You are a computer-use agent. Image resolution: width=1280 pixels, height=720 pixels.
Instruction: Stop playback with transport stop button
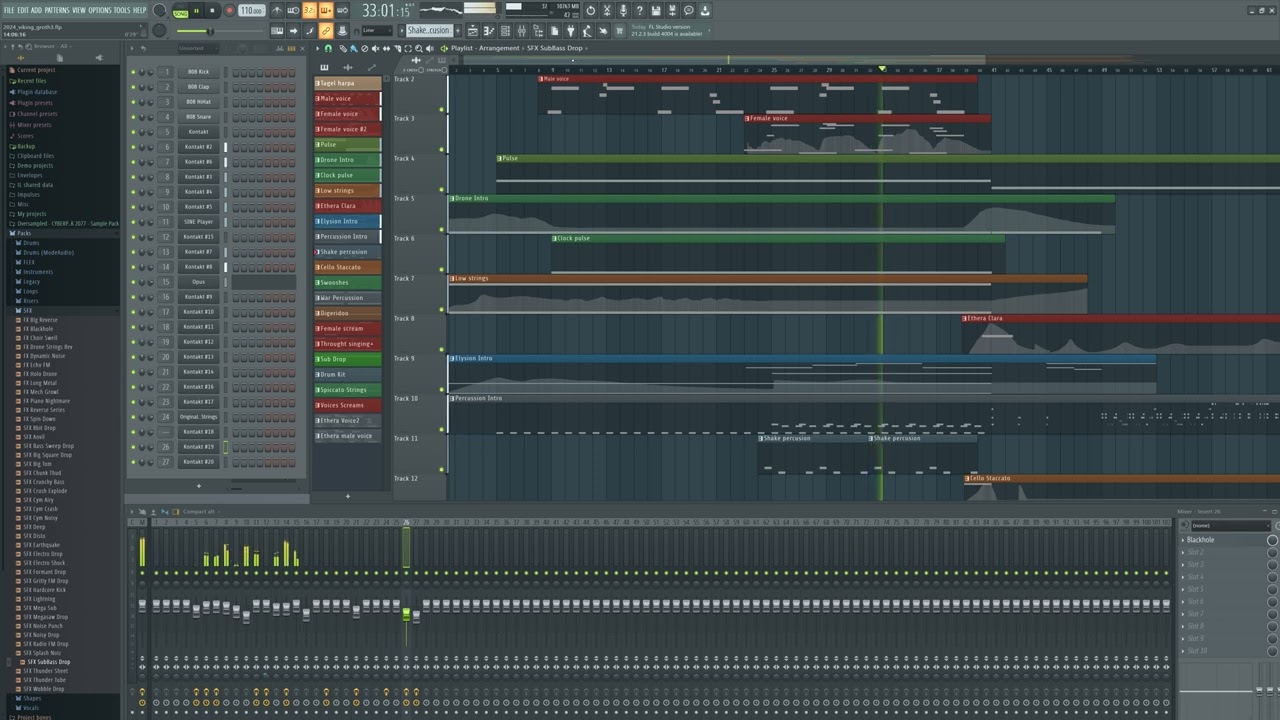click(212, 11)
